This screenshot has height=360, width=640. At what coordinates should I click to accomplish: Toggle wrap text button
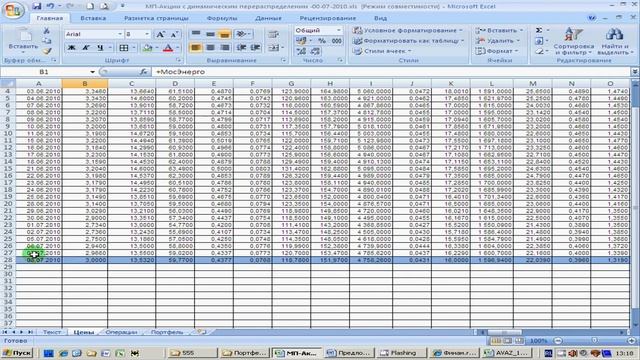tap(273, 34)
